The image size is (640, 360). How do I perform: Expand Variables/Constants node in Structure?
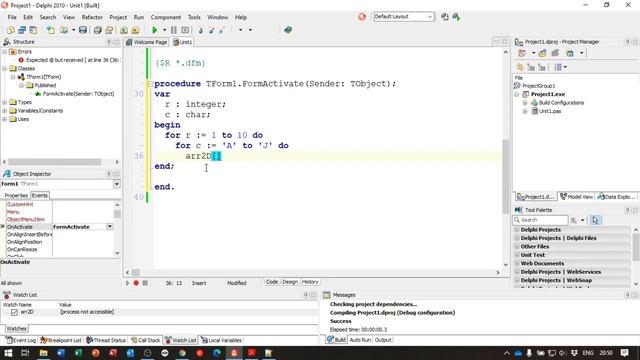(x=4, y=111)
